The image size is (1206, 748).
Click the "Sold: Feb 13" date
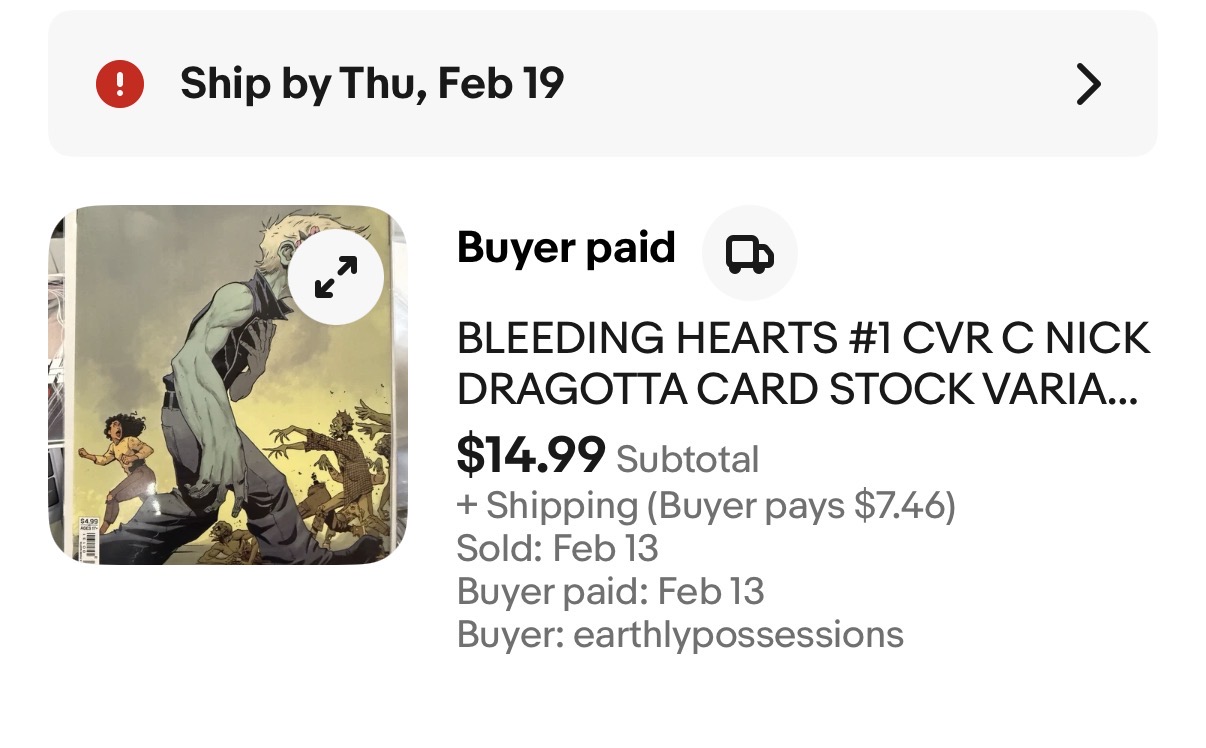[558, 548]
